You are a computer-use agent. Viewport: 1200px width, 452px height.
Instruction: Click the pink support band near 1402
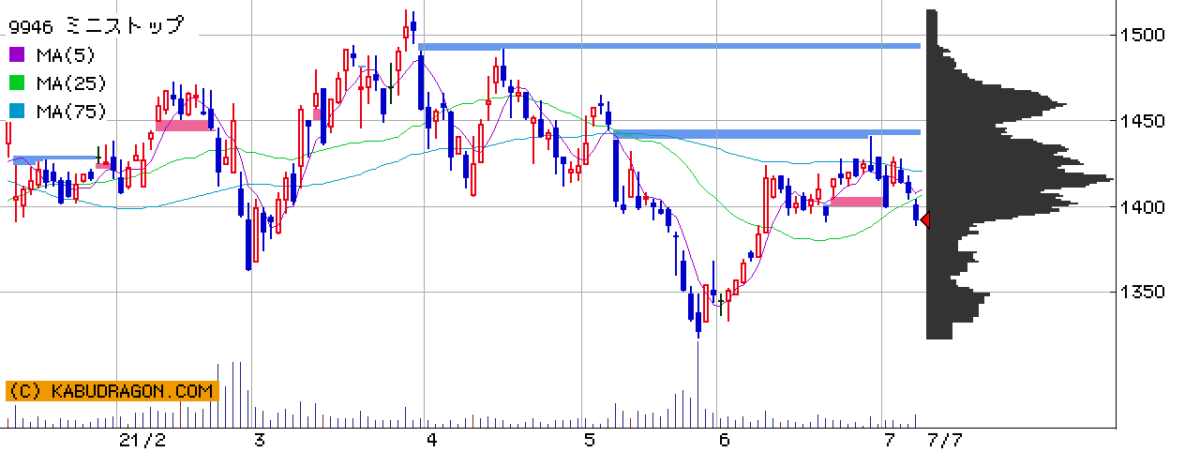click(855, 202)
